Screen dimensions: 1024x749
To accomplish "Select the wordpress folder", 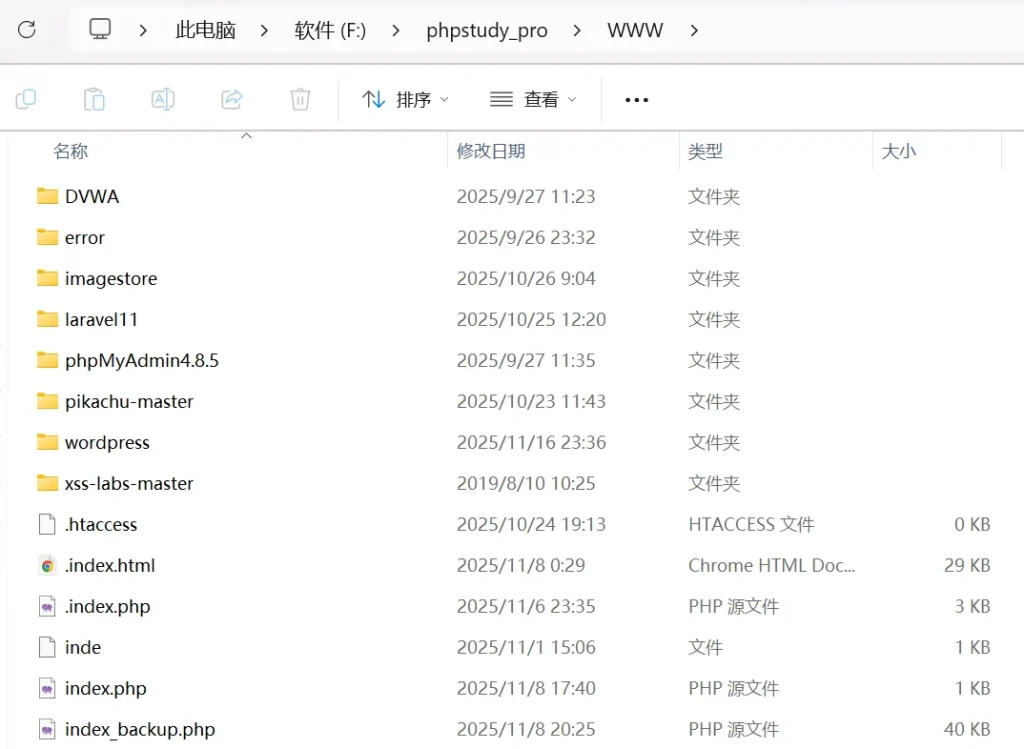I will click(x=107, y=442).
